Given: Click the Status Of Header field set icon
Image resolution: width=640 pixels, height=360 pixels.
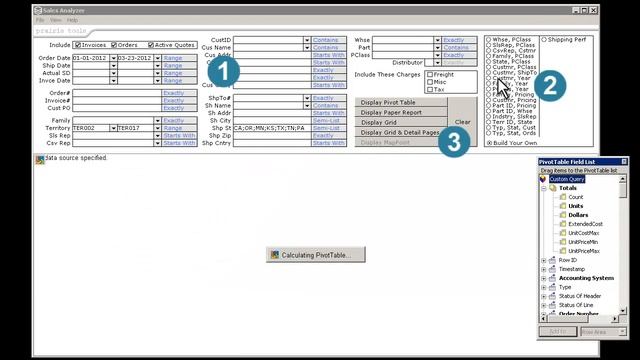Looking at the screenshot, I should point(552,296).
